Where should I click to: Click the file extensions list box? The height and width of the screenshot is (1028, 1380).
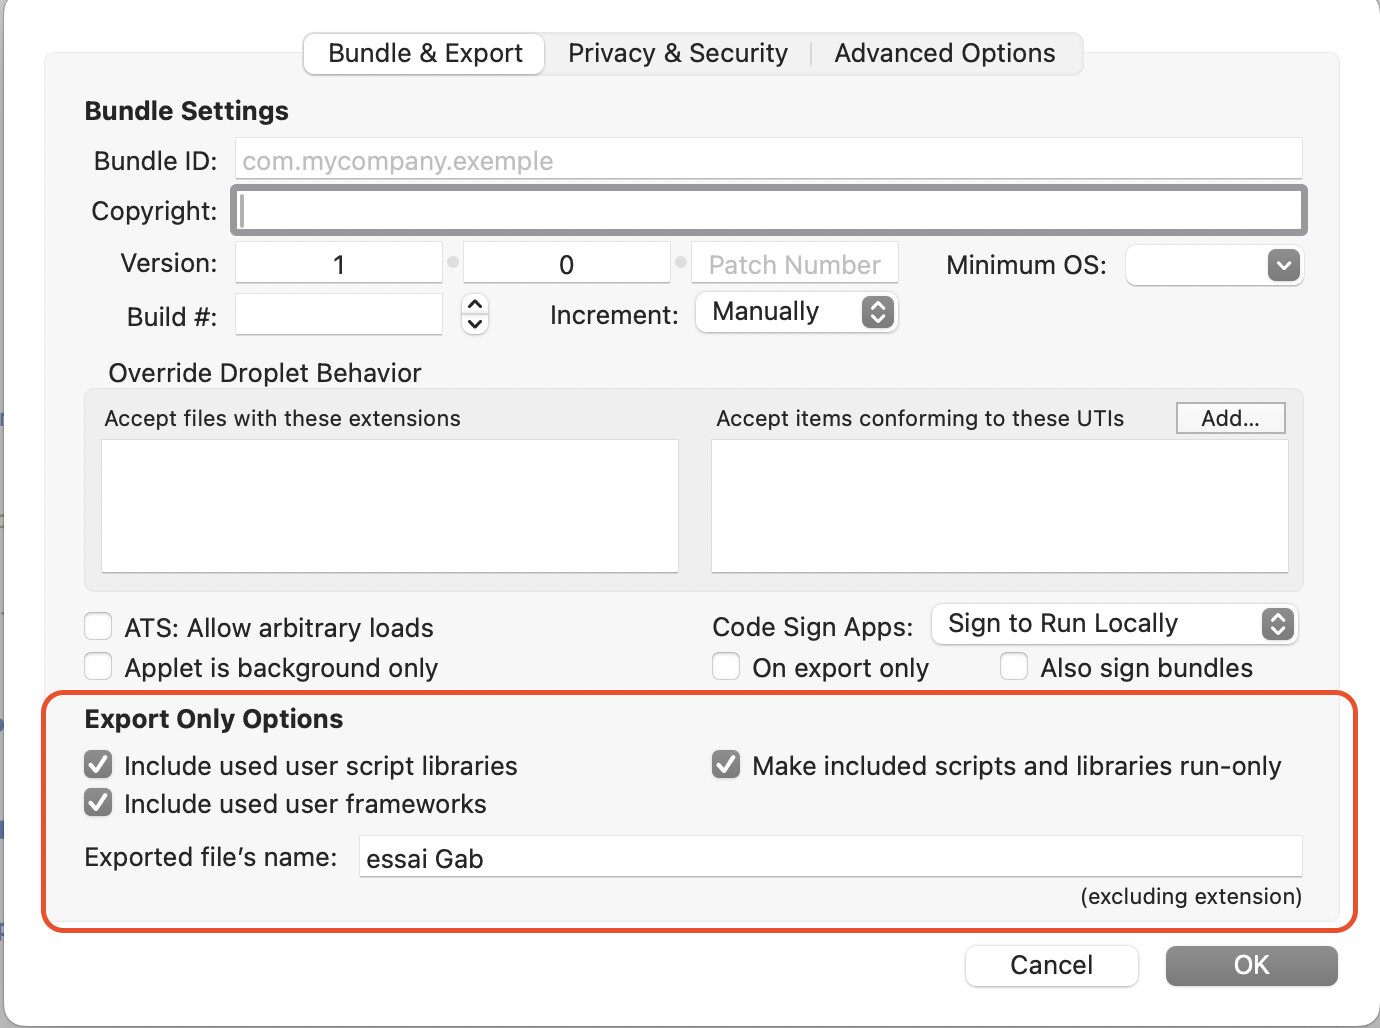coord(390,506)
